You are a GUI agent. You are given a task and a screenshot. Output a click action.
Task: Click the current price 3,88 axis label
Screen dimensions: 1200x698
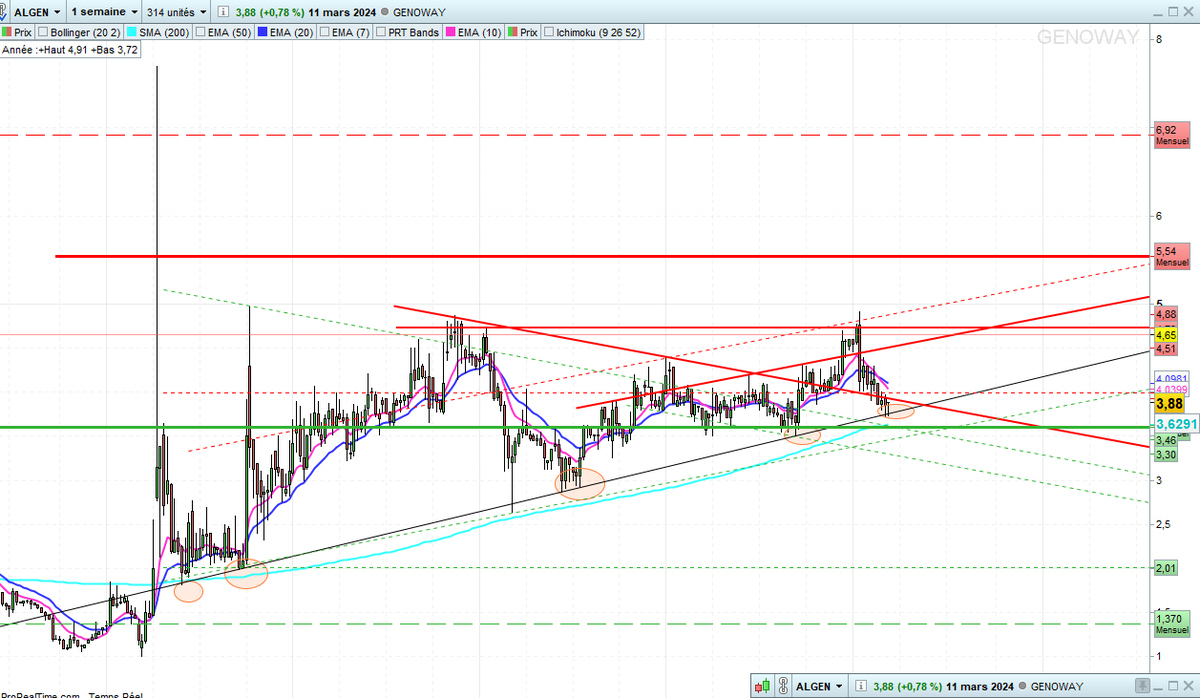point(1167,404)
